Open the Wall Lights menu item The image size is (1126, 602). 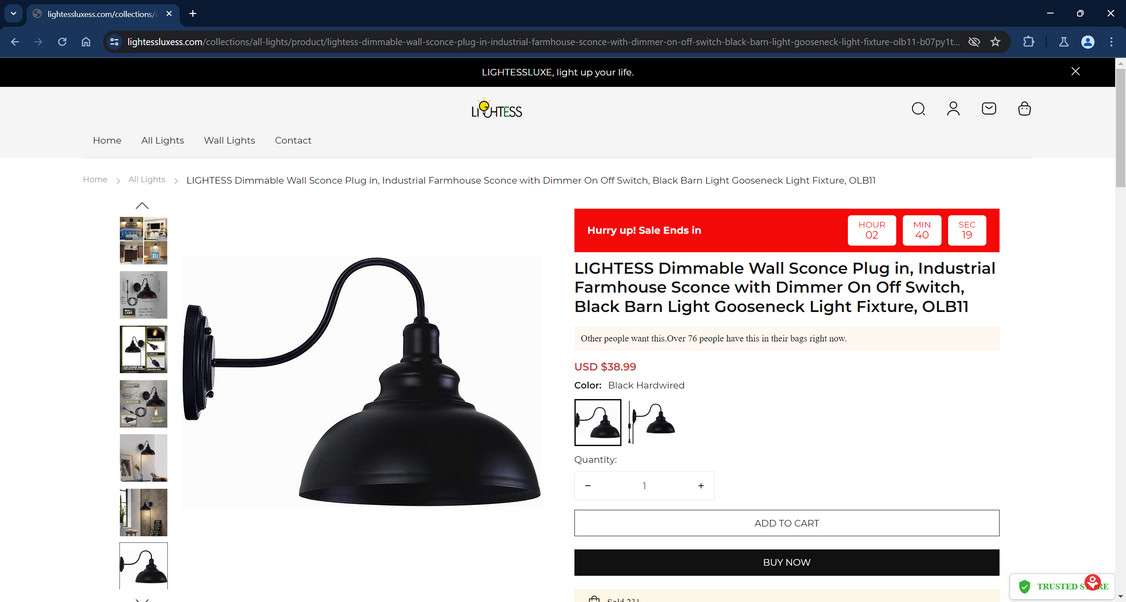pos(229,140)
